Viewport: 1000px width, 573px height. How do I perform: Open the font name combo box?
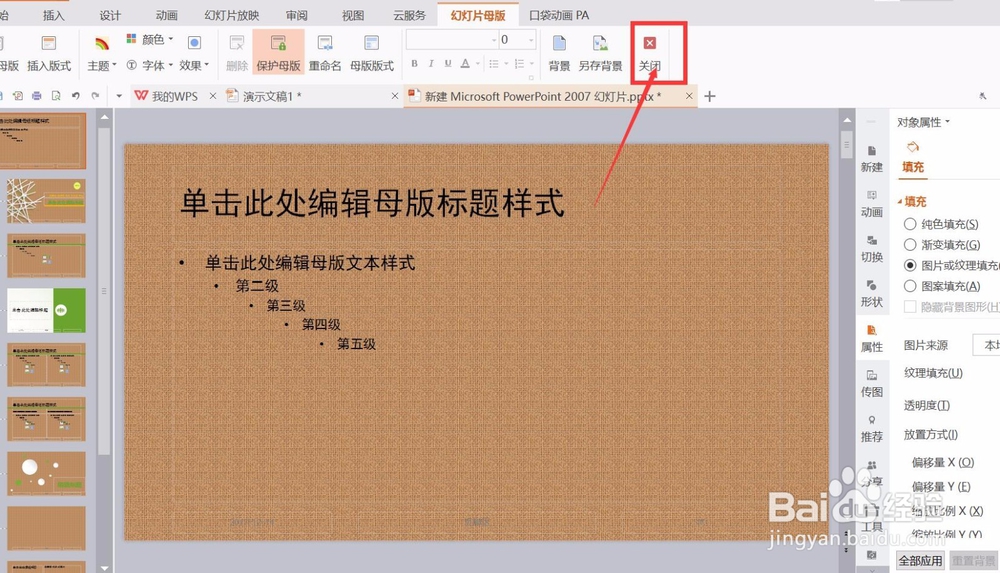coord(452,40)
